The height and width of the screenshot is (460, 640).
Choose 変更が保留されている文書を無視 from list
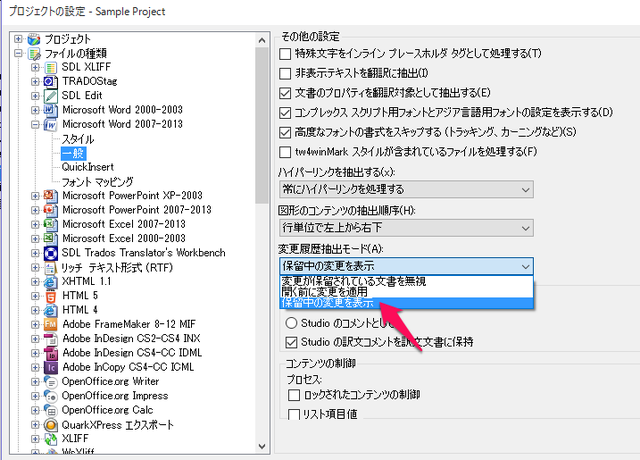[x=406, y=281]
